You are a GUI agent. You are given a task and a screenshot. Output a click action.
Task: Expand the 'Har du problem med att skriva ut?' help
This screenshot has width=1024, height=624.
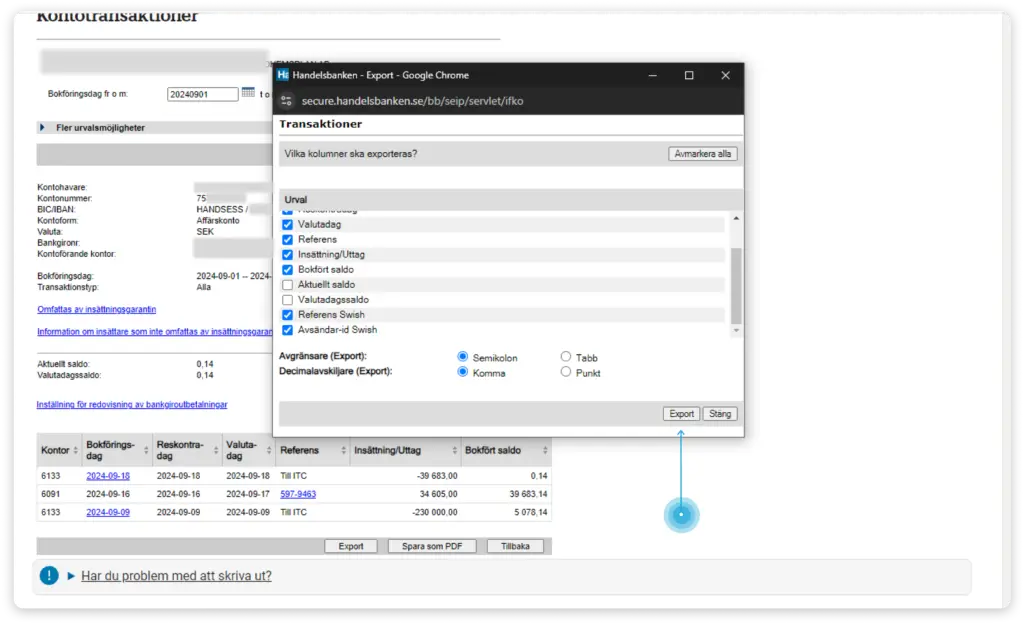(x=176, y=576)
